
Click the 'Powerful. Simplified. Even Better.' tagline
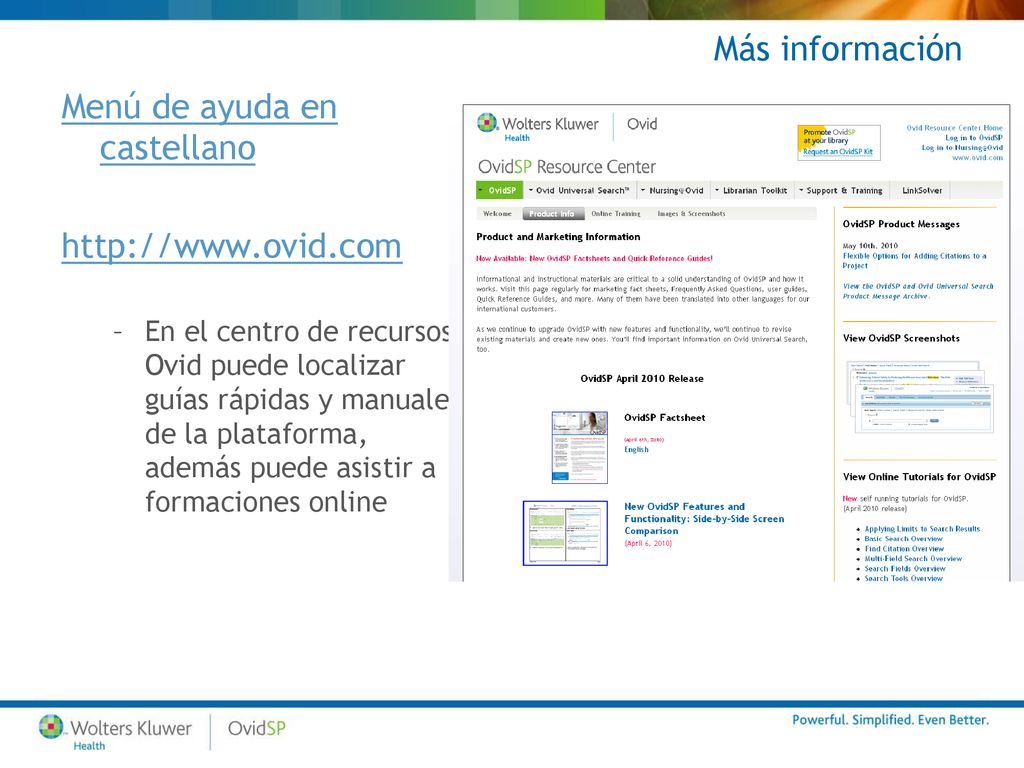click(890, 720)
